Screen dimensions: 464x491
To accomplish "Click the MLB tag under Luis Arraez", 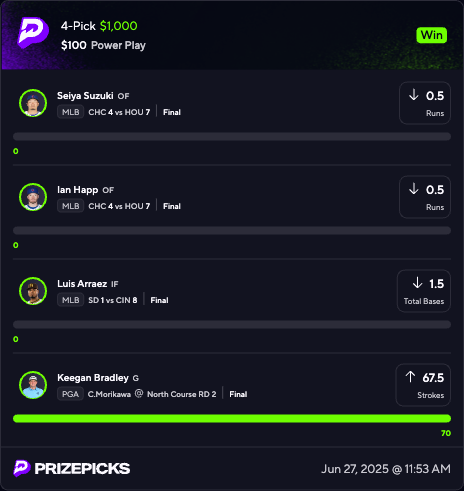I will click(x=70, y=300).
